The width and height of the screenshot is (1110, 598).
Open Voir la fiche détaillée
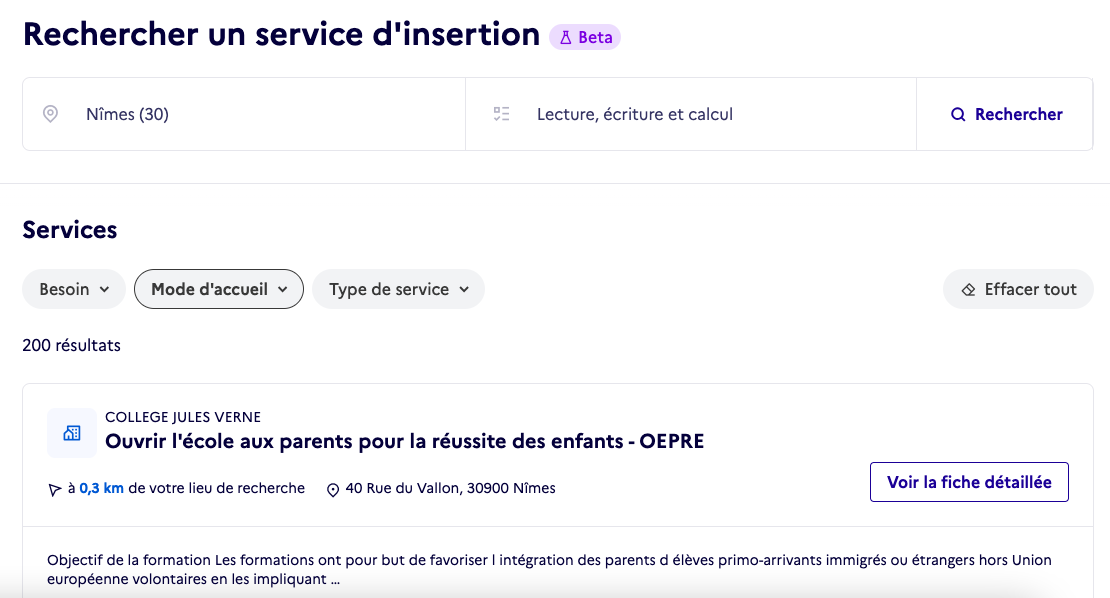pyautogui.click(x=969, y=482)
